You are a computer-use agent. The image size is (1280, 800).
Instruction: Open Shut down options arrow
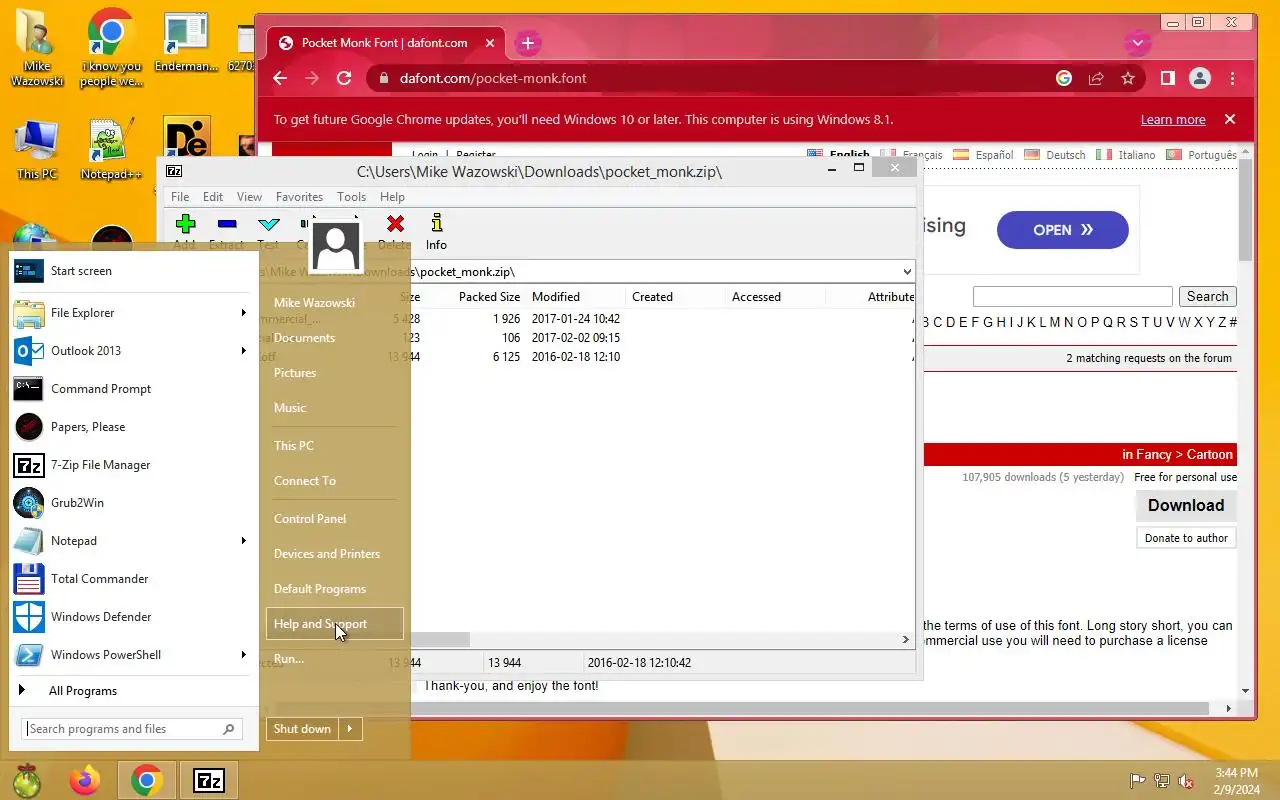coord(350,729)
